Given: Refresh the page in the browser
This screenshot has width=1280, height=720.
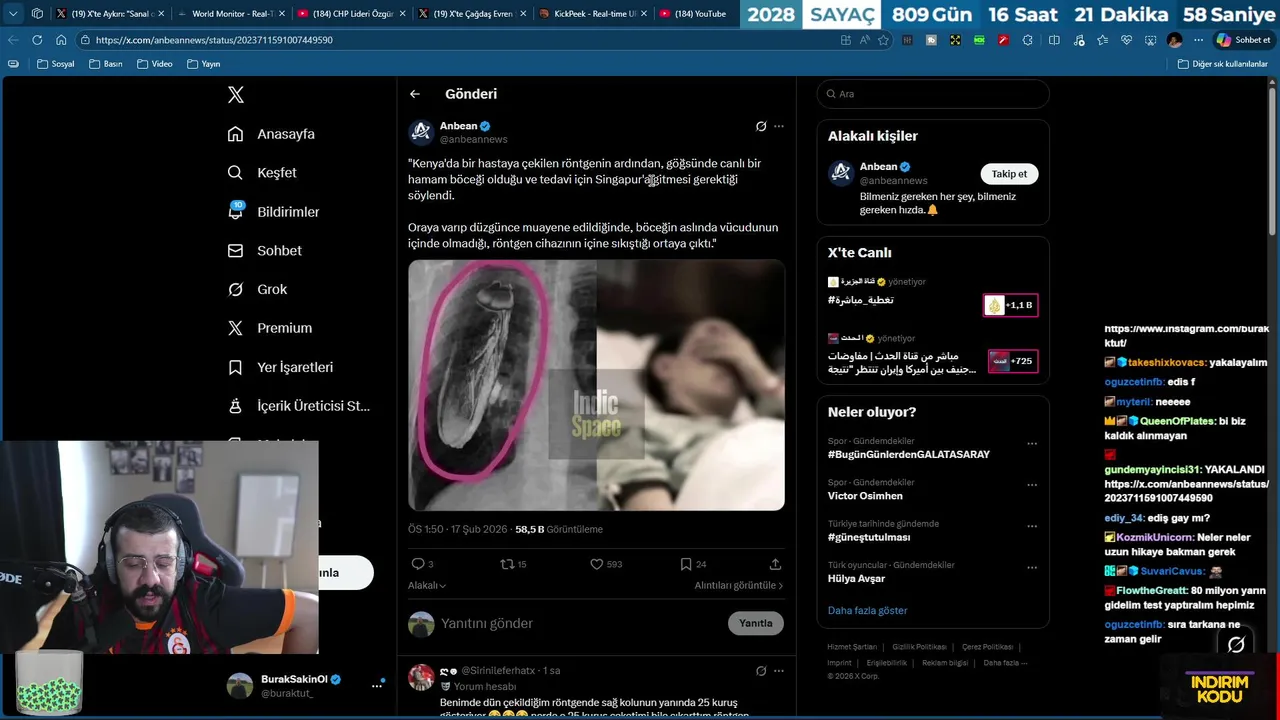Looking at the screenshot, I should click(37, 40).
